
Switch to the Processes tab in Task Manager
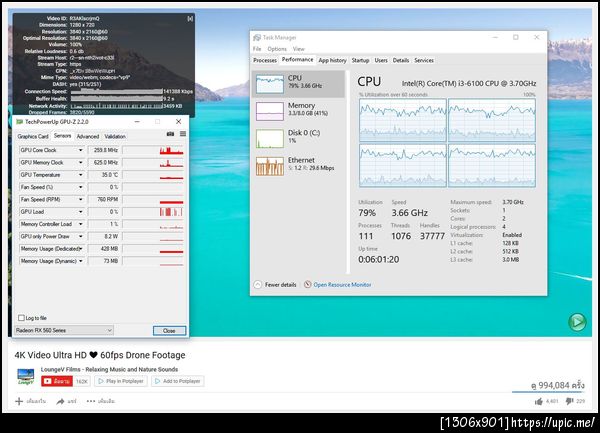click(x=265, y=60)
